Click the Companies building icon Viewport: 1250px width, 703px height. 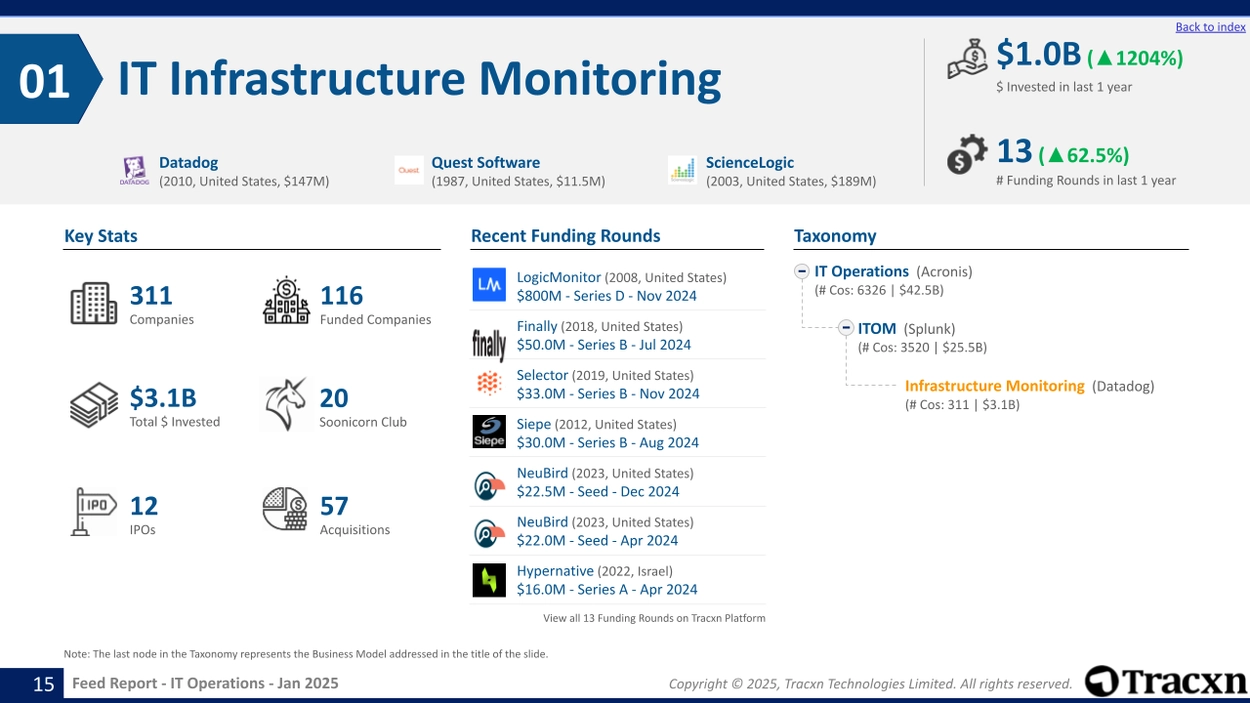tap(94, 303)
